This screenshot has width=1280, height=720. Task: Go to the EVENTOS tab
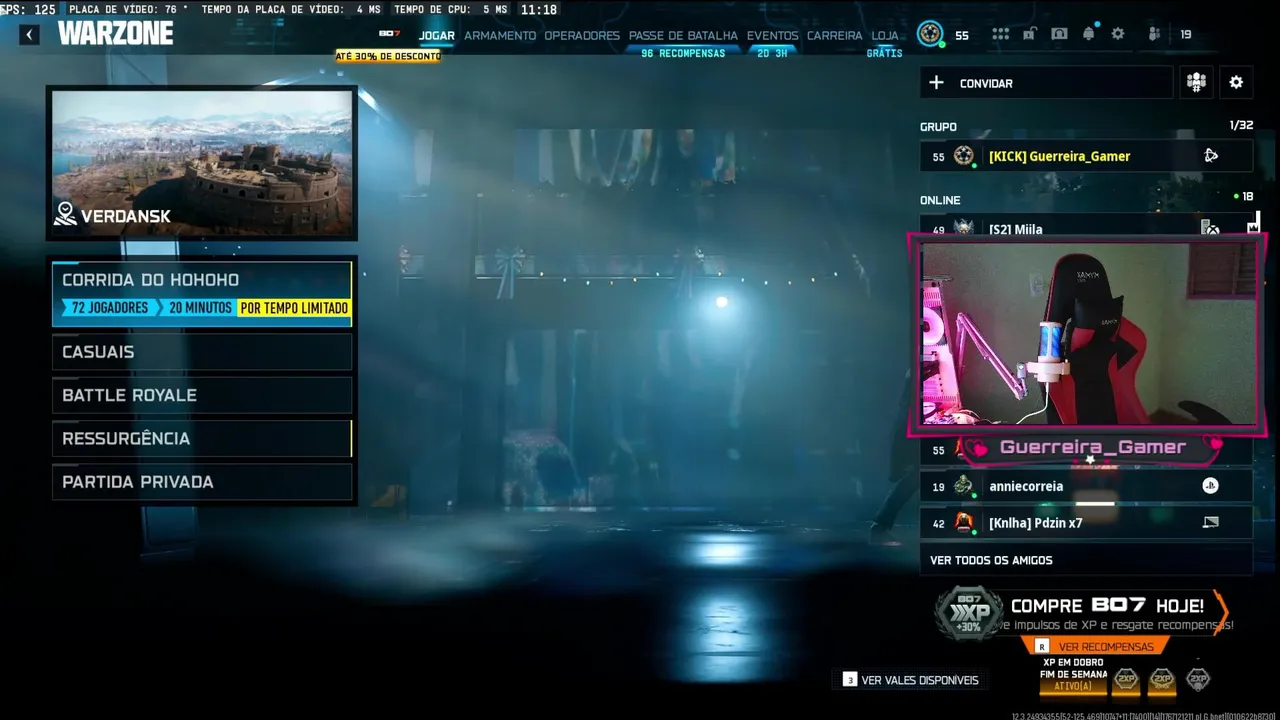pos(772,35)
